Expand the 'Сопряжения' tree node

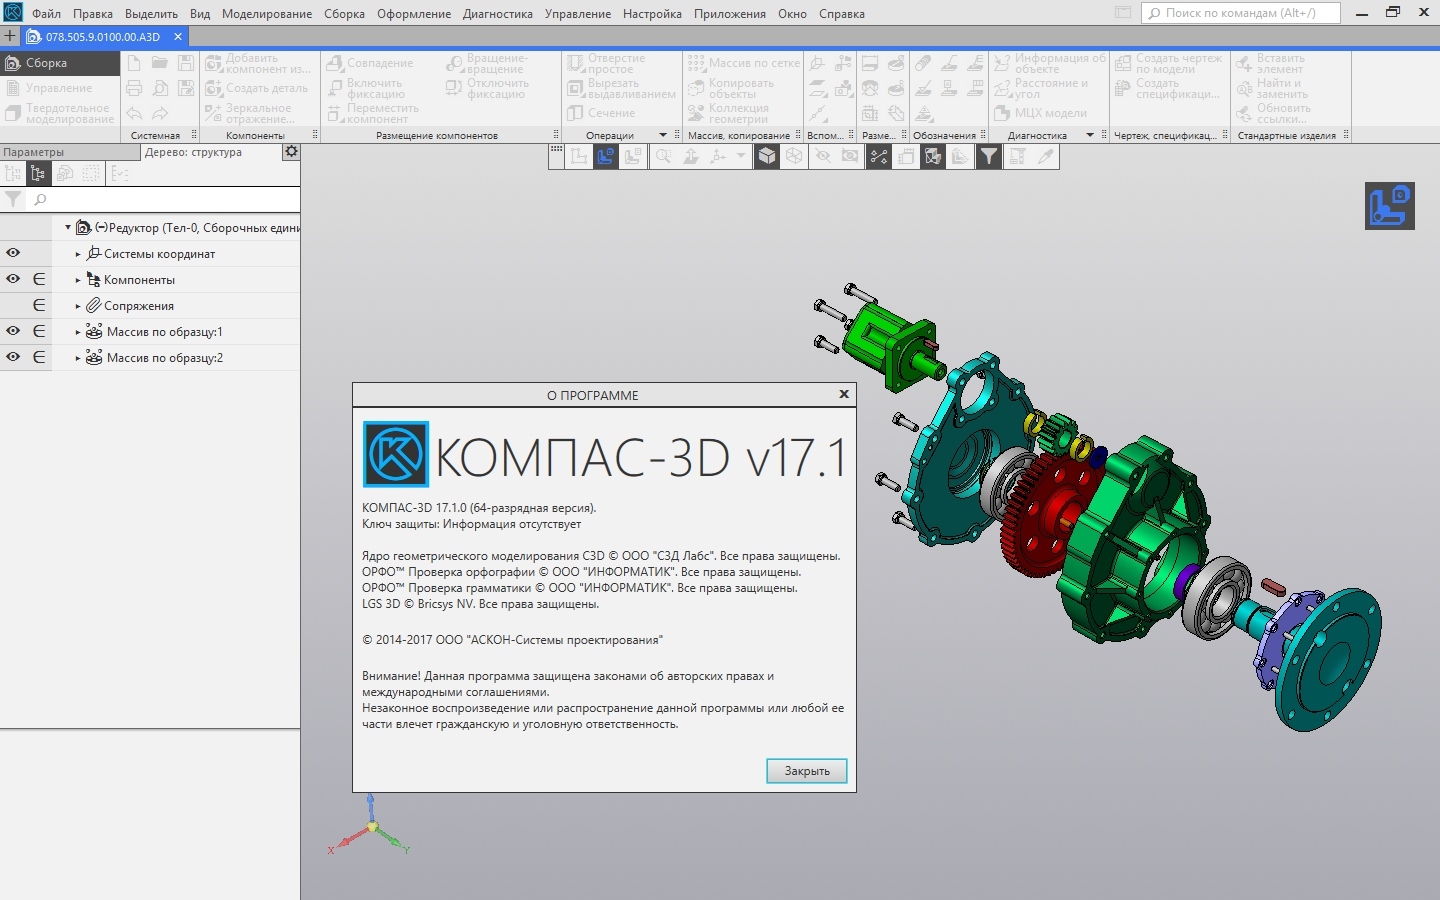(x=78, y=306)
